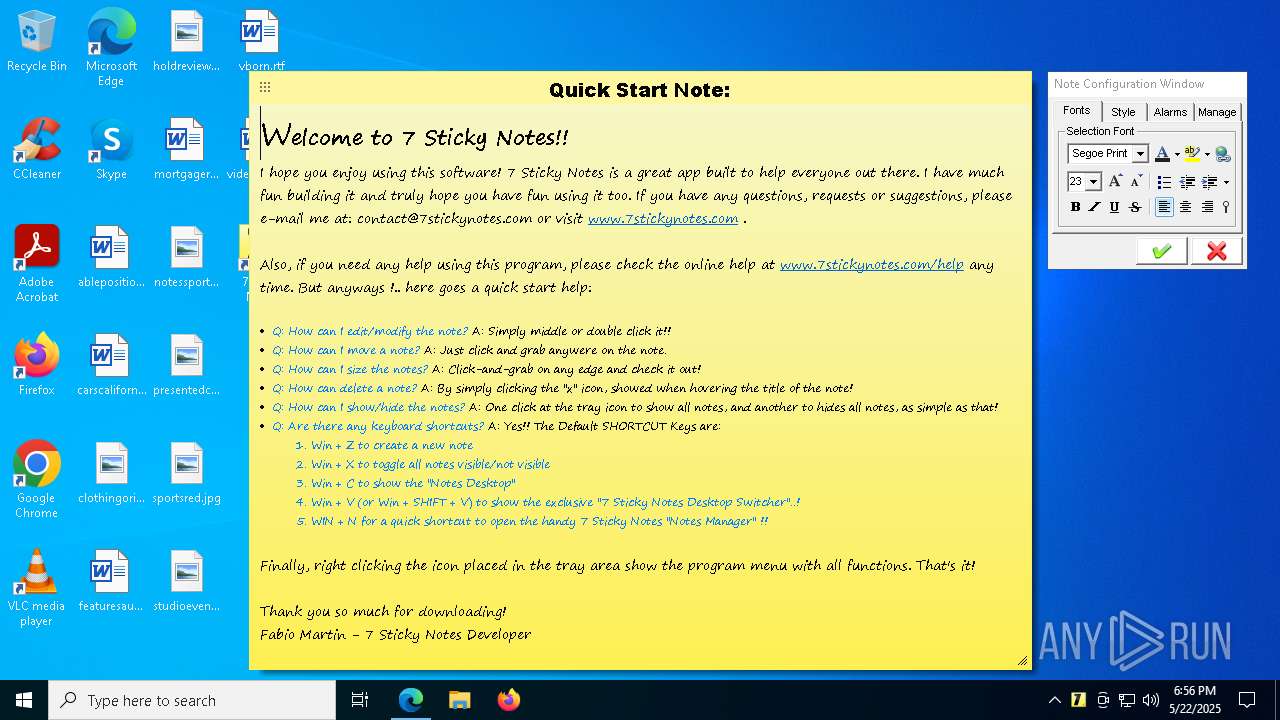1280x720 pixels.
Task: Select the clothingori image file
Action: click(x=111, y=472)
